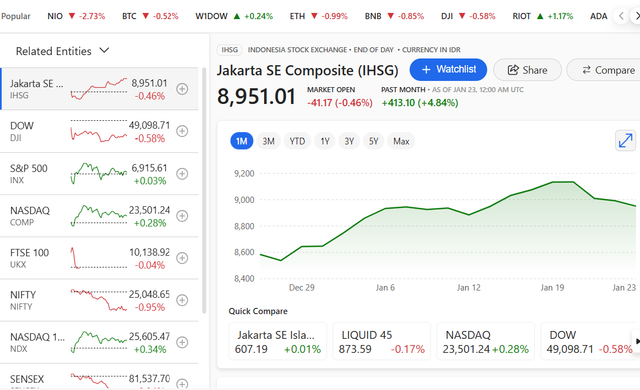Show the 3Y chart range
The width and height of the screenshot is (640, 390).
349,141
